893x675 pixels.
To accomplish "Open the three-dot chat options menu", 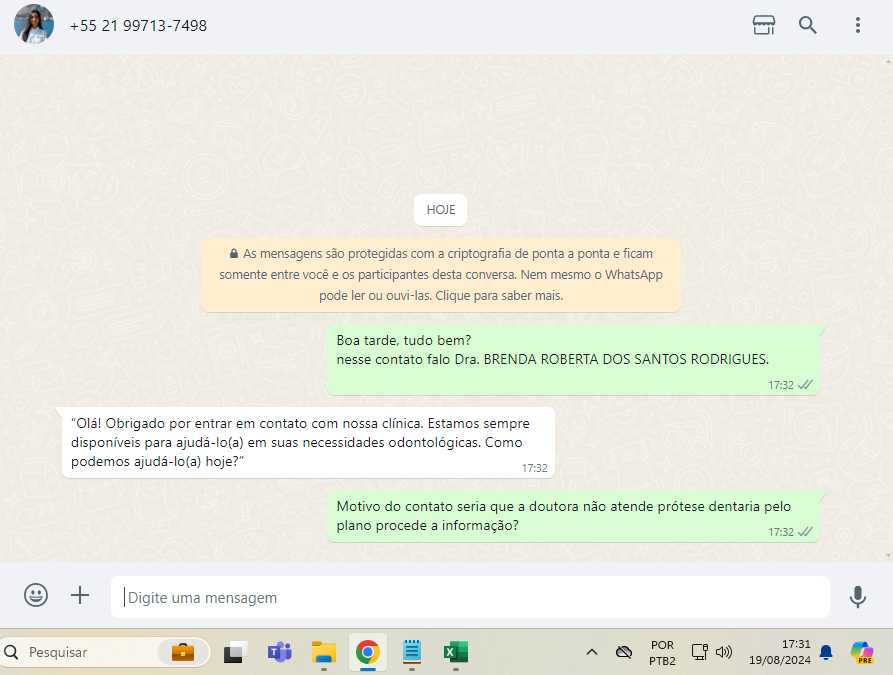I will click(857, 26).
